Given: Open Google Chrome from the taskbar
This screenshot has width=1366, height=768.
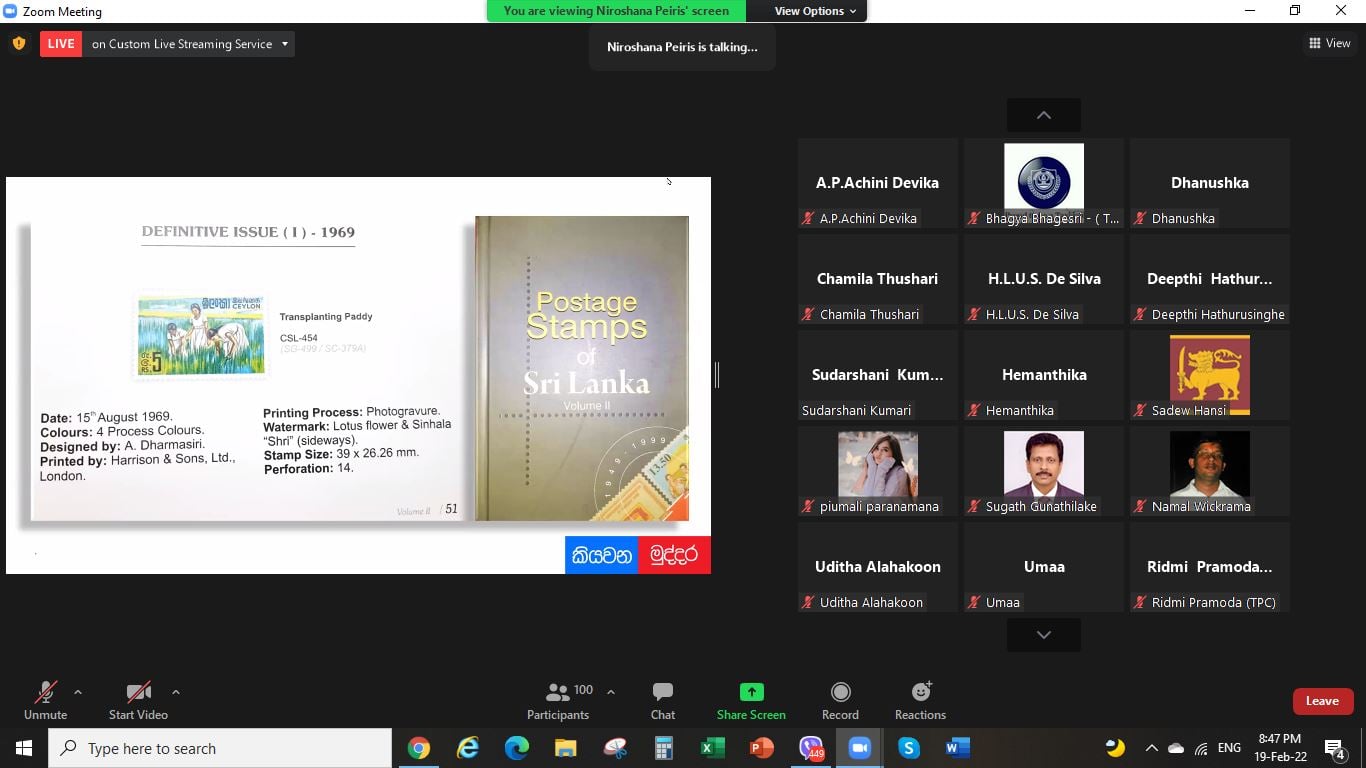Looking at the screenshot, I should pyautogui.click(x=418, y=748).
